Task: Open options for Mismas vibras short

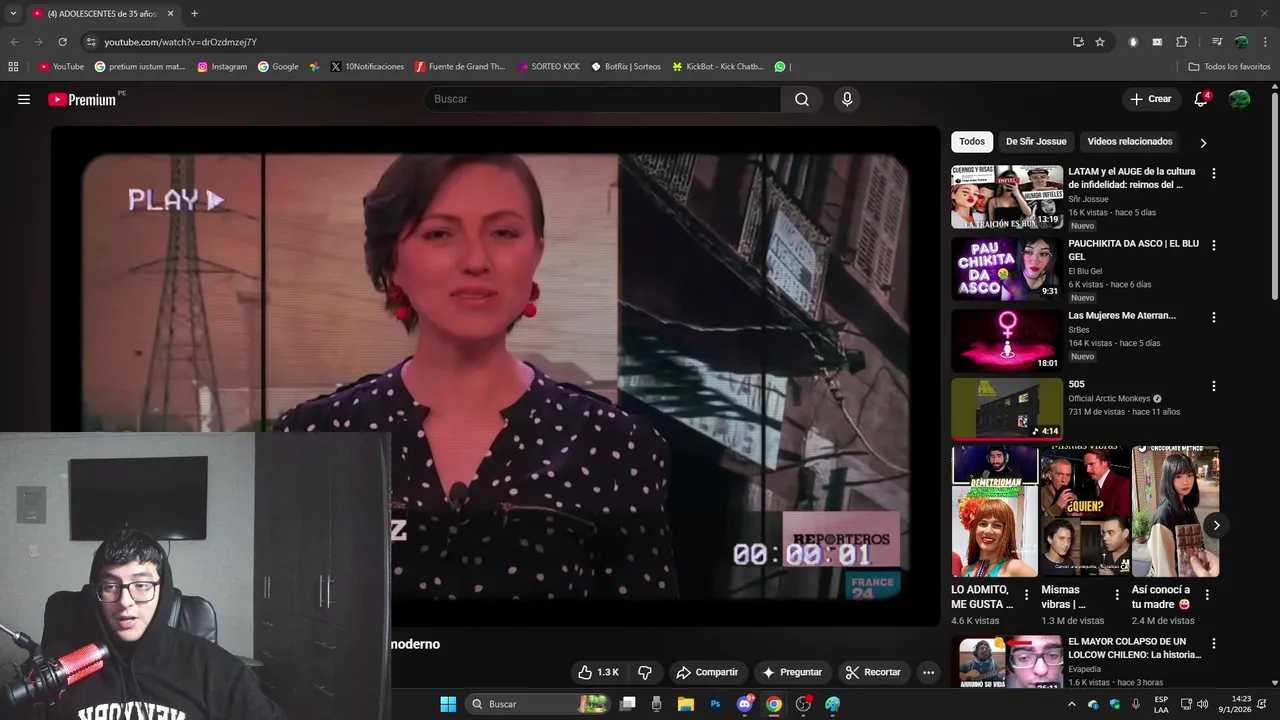Action: pos(1116,595)
